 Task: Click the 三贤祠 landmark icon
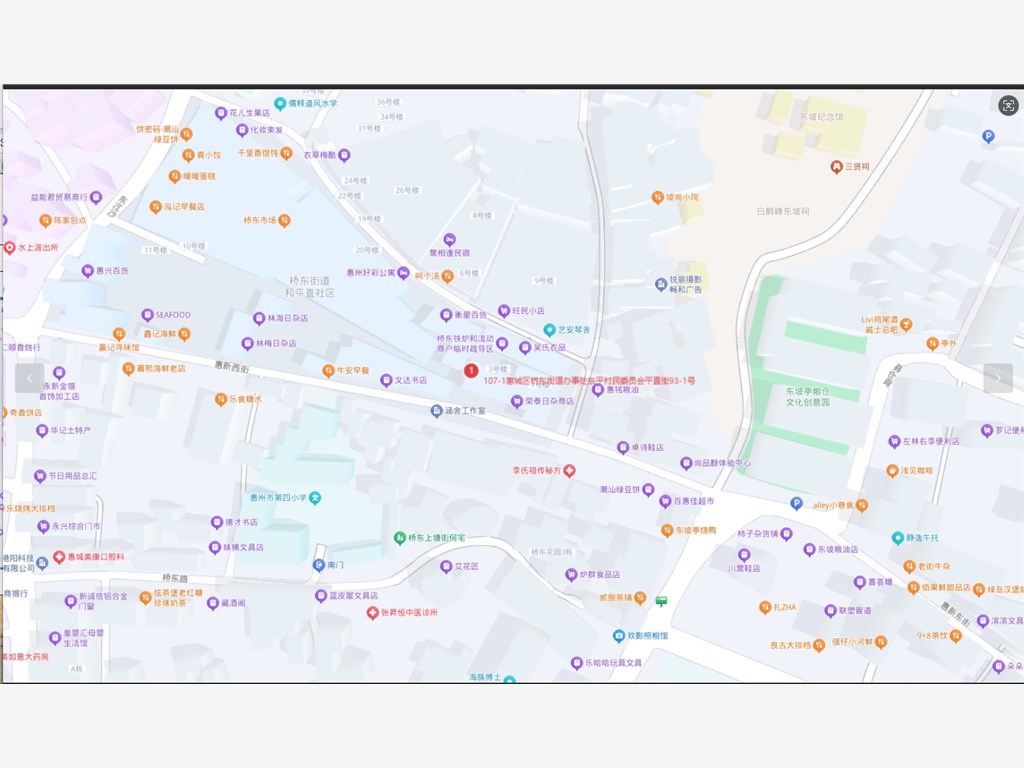(x=836, y=166)
